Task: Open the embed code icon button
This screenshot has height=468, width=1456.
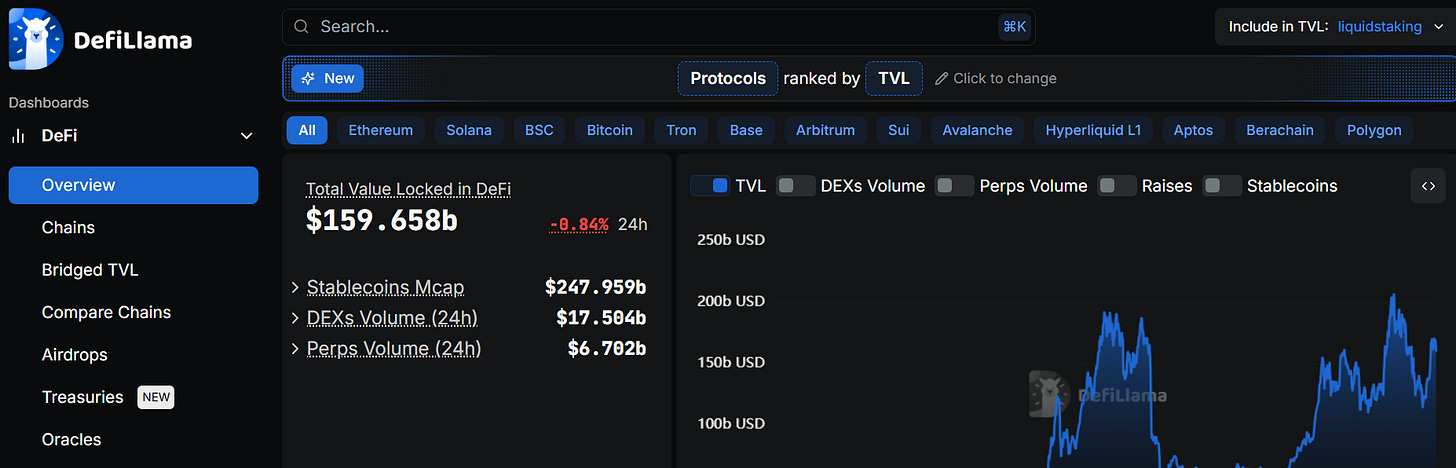Action: (x=1428, y=185)
